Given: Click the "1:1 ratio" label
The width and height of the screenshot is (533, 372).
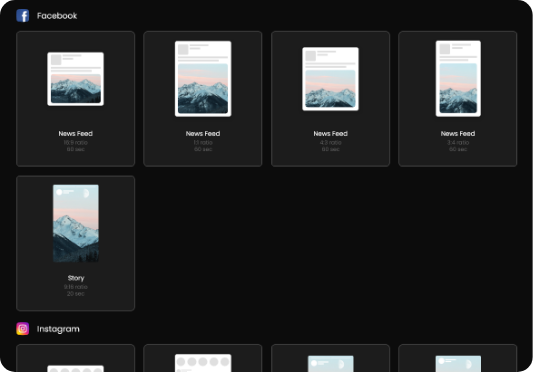Looking at the screenshot, I should tap(203, 142).
